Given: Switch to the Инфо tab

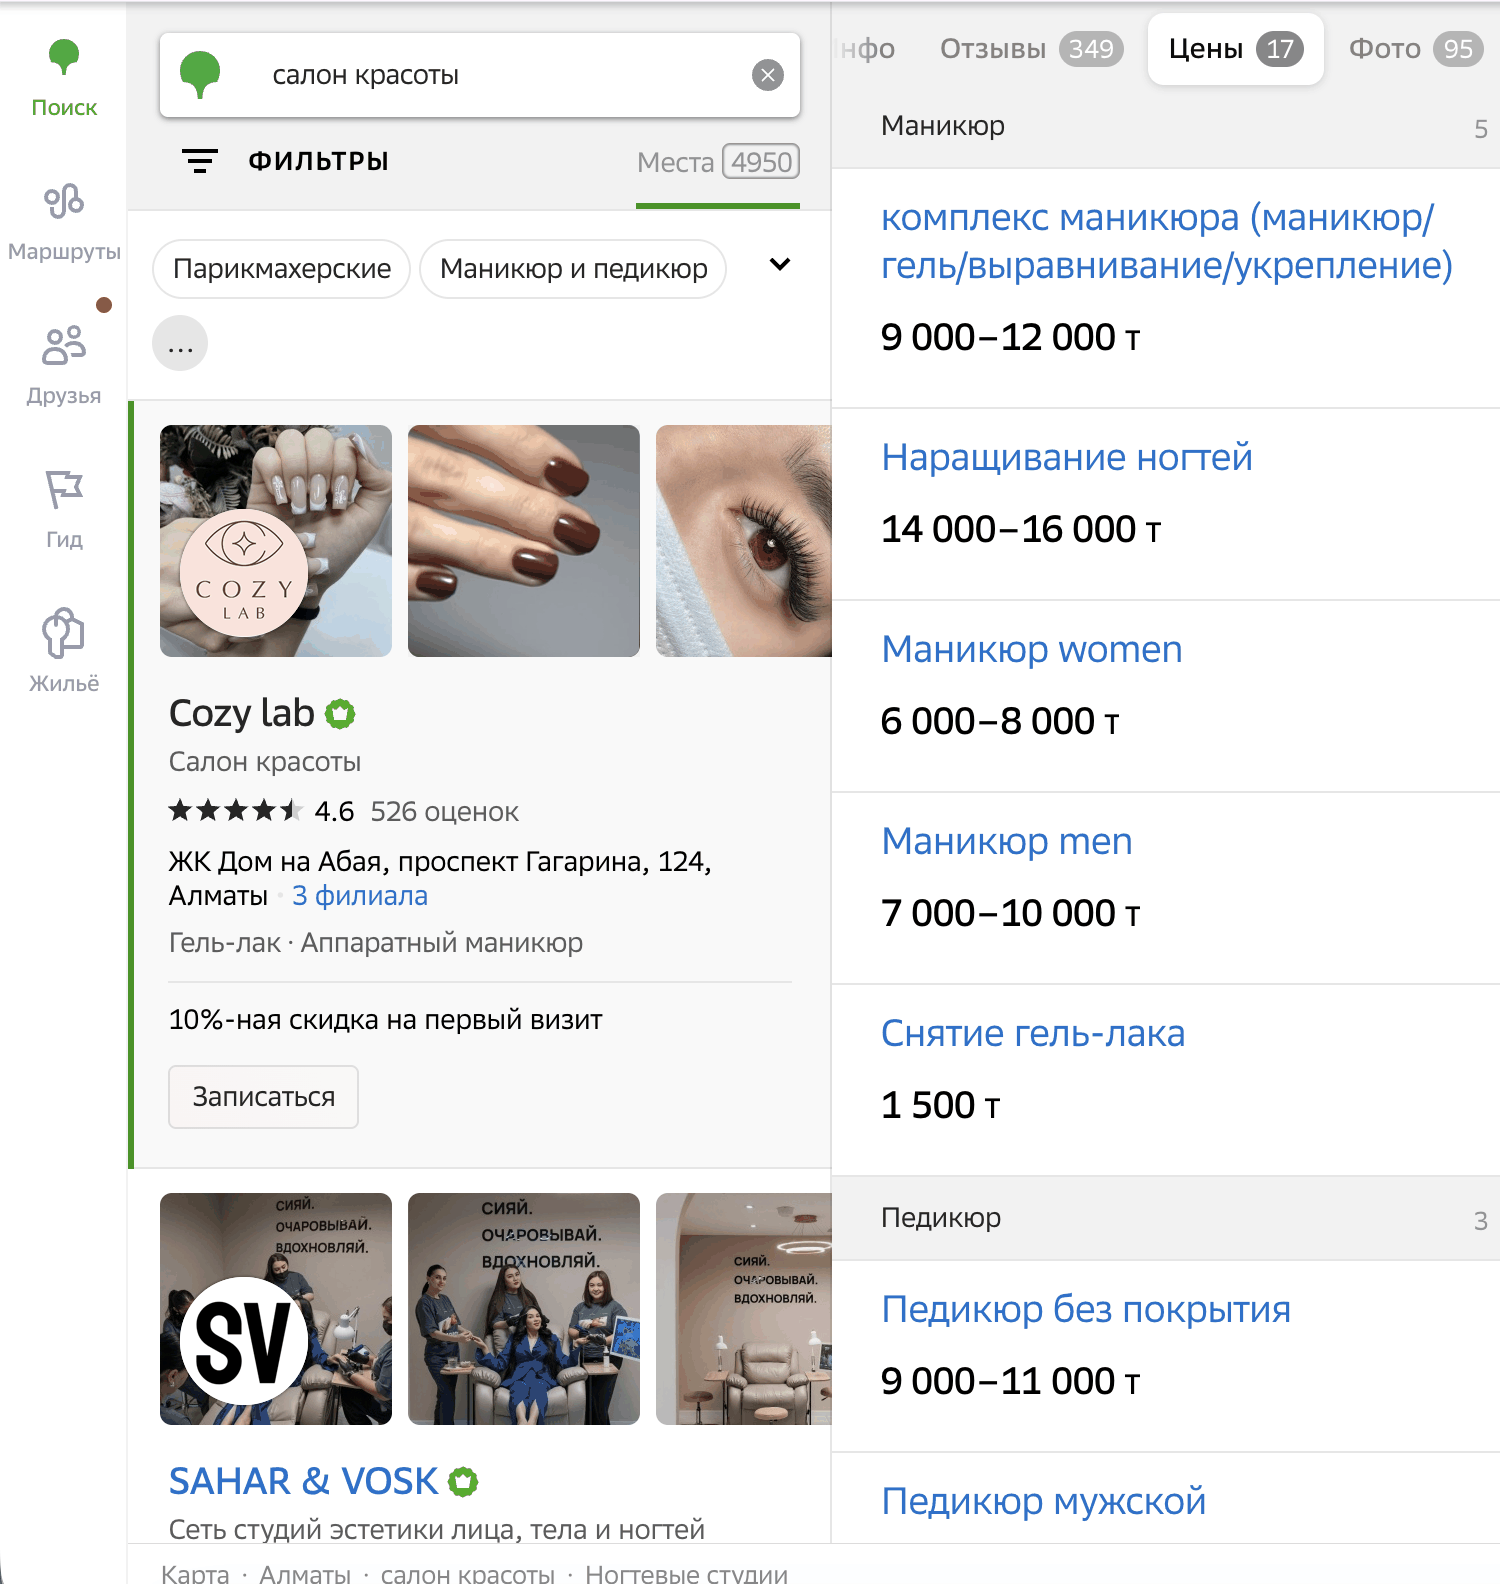Looking at the screenshot, I should [866, 49].
